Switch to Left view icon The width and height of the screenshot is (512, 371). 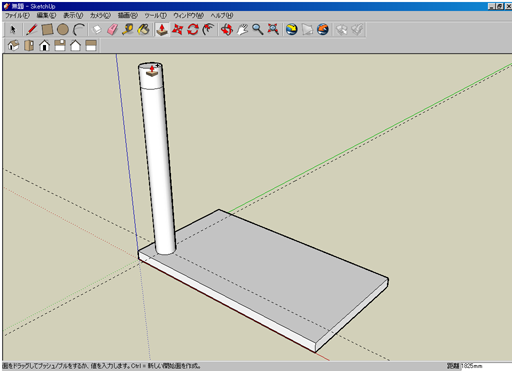click(x=91, y=45)
